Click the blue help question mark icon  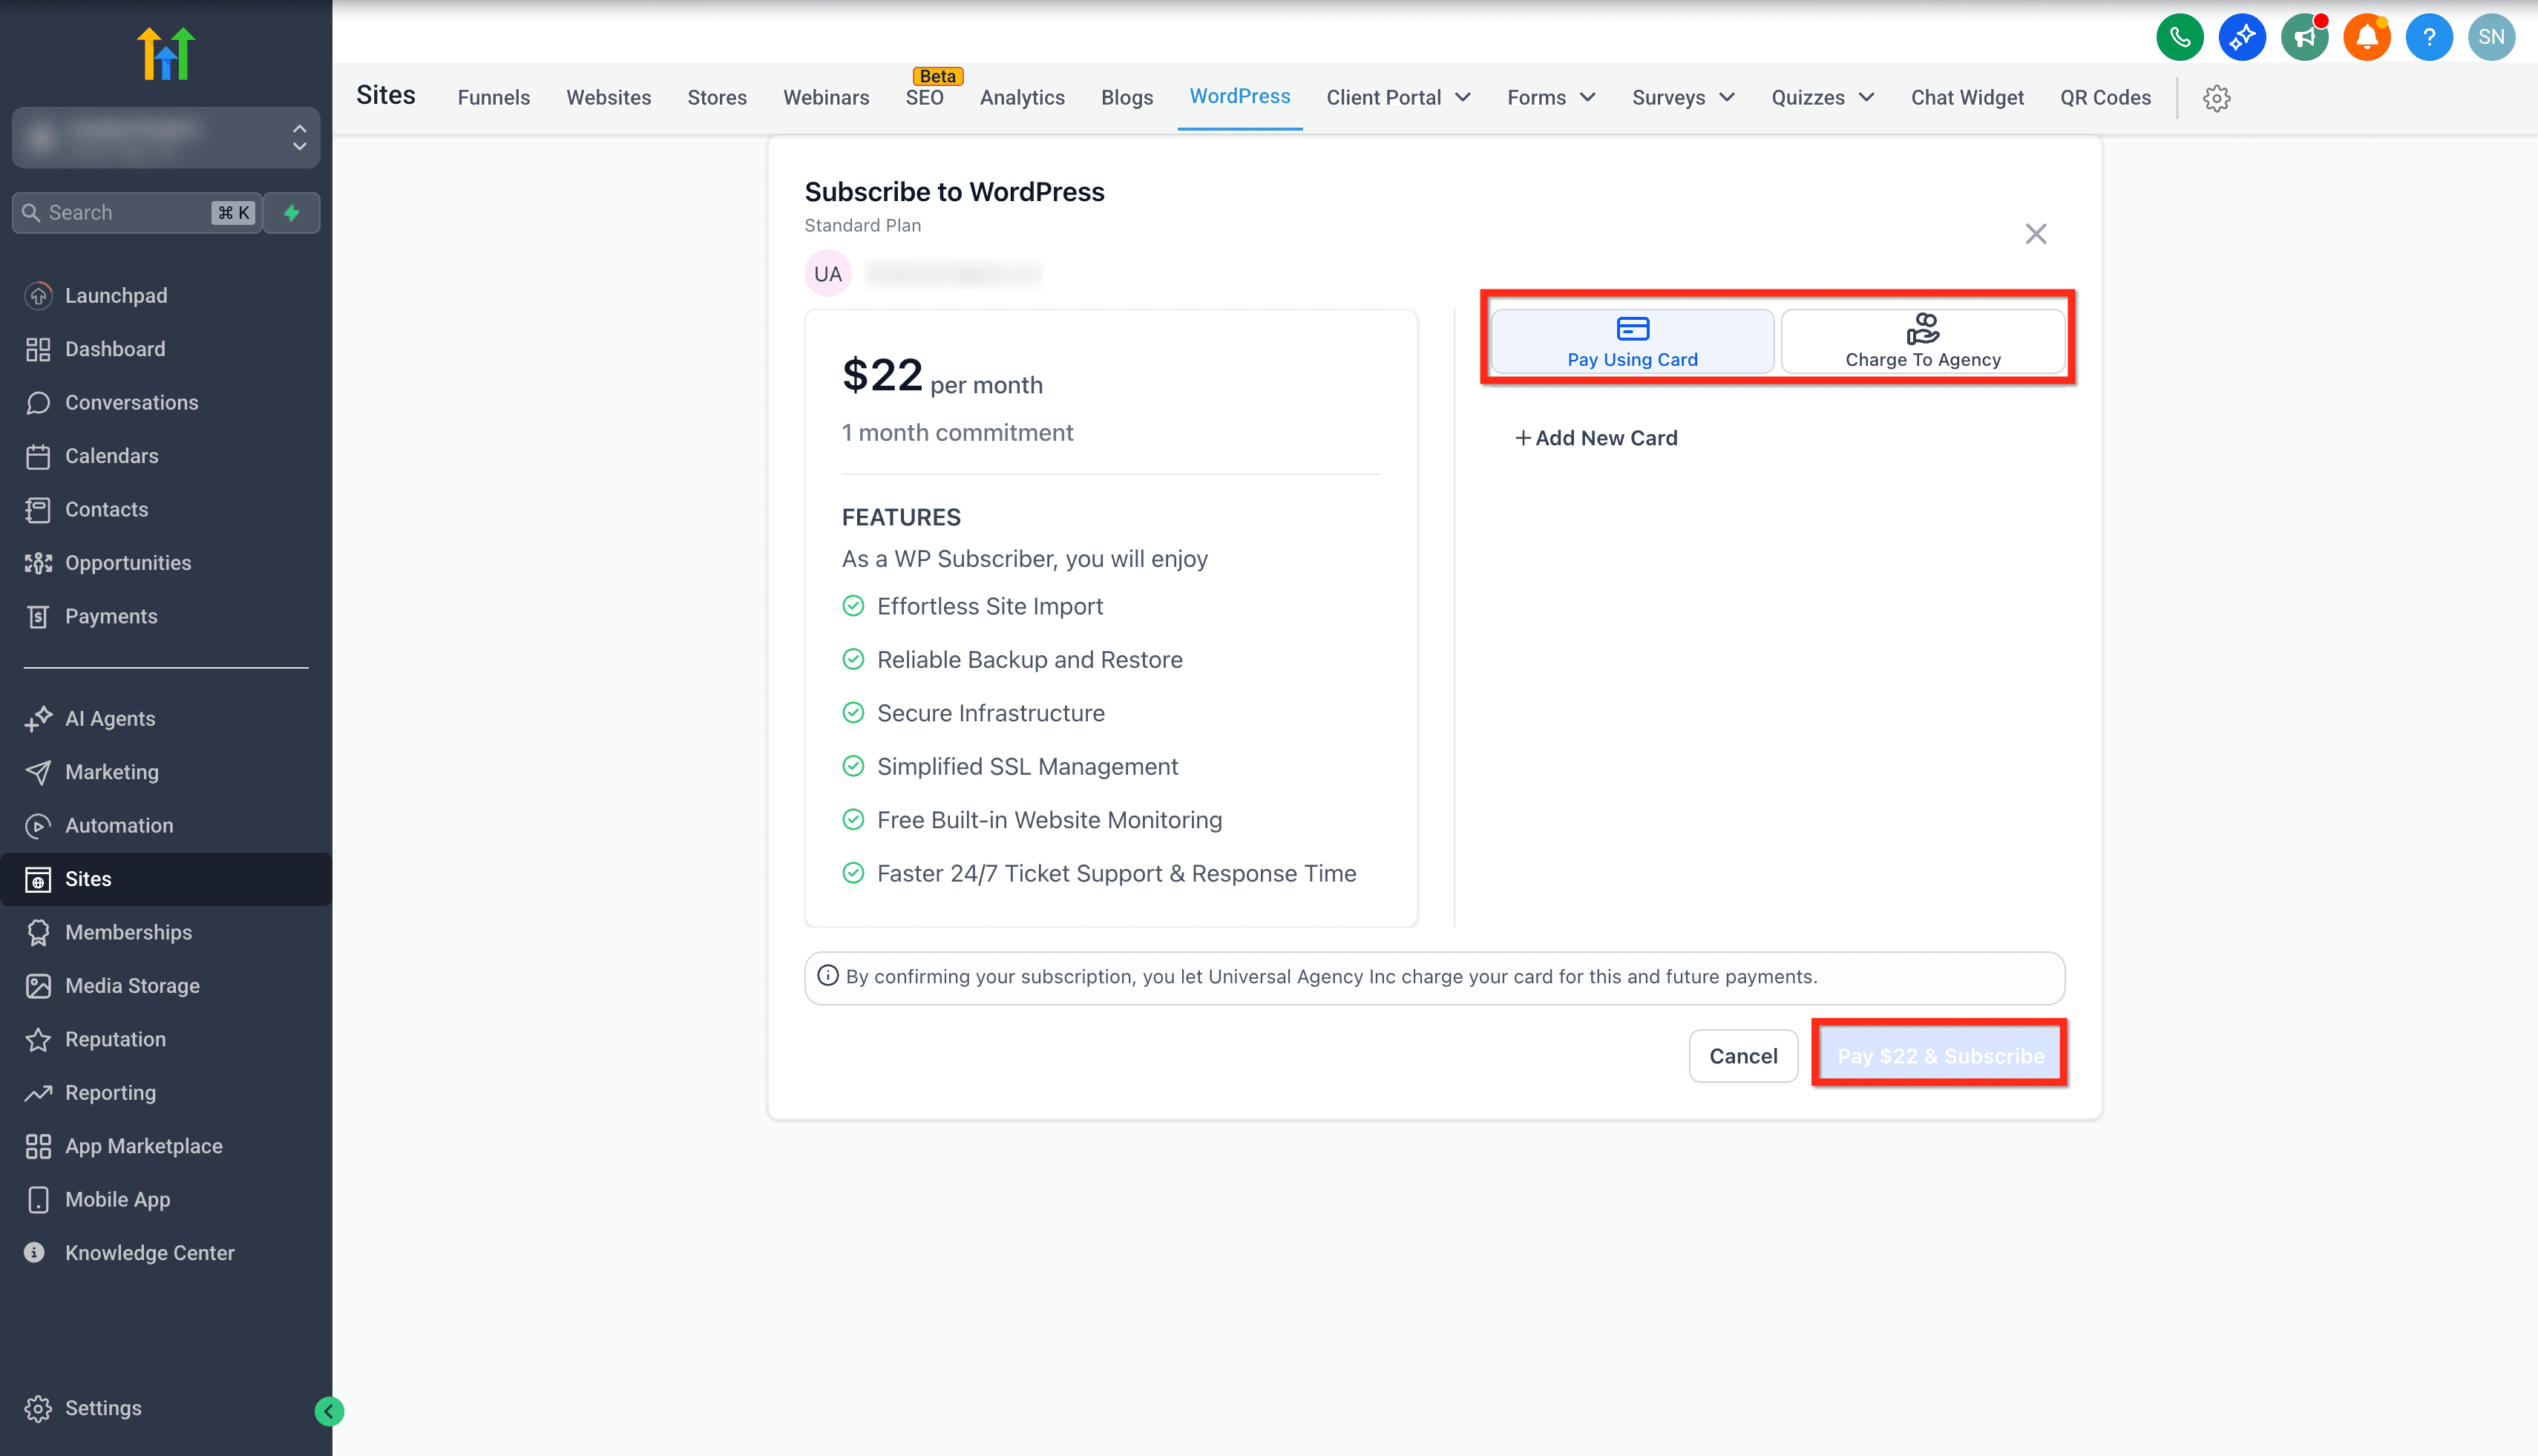coord(2428,37)
